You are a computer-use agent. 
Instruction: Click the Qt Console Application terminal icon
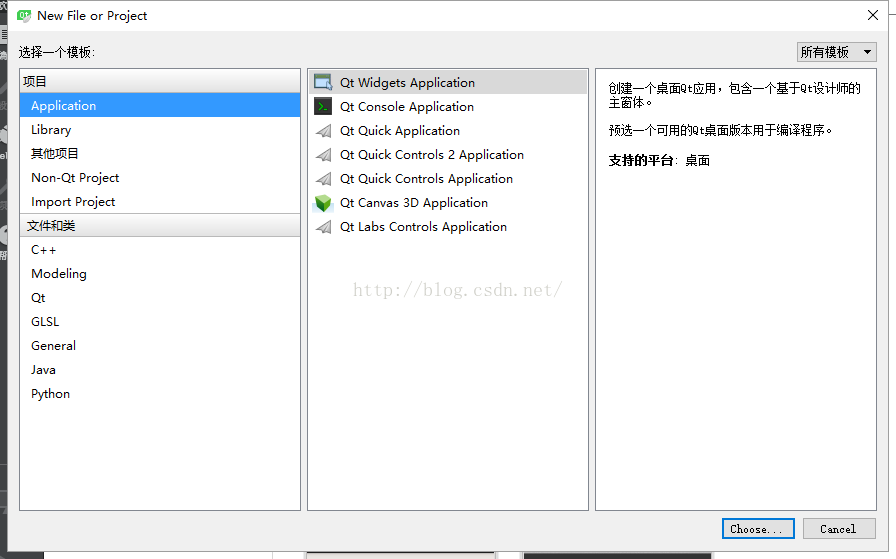pos(323,106)
